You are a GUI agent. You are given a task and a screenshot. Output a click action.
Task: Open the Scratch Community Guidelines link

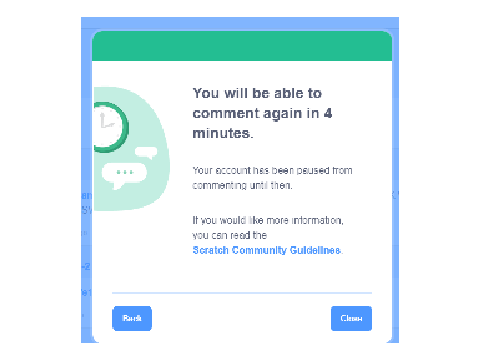click(267, 250)
